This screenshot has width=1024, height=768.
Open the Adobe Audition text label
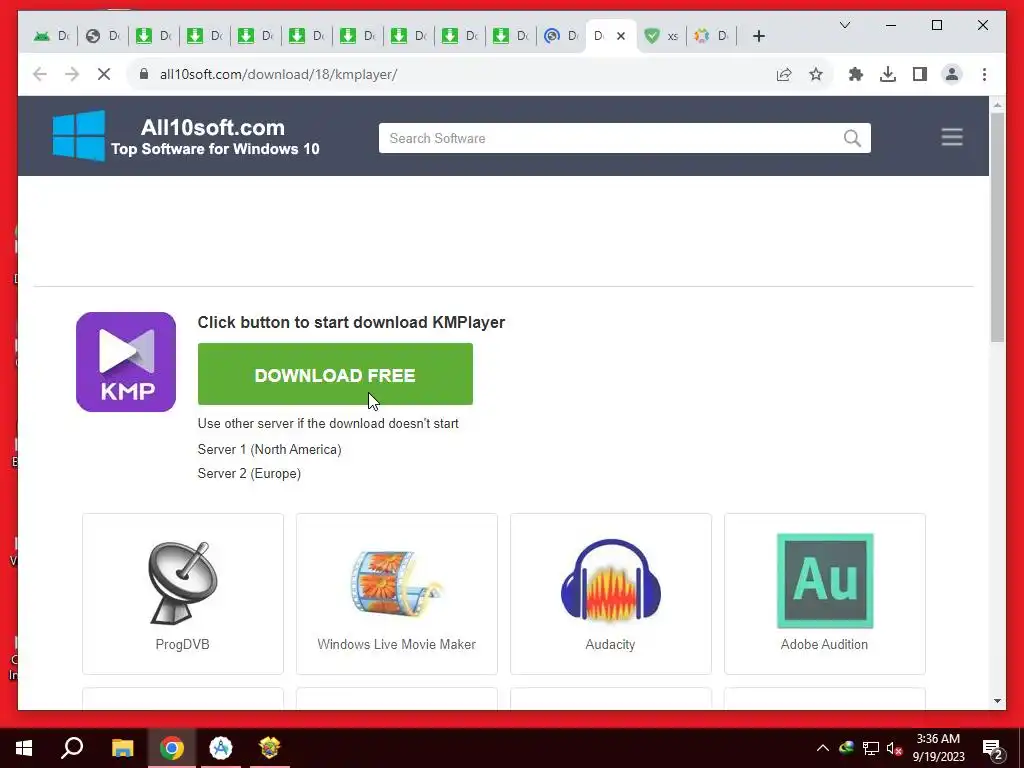click(x=824, y=644)
